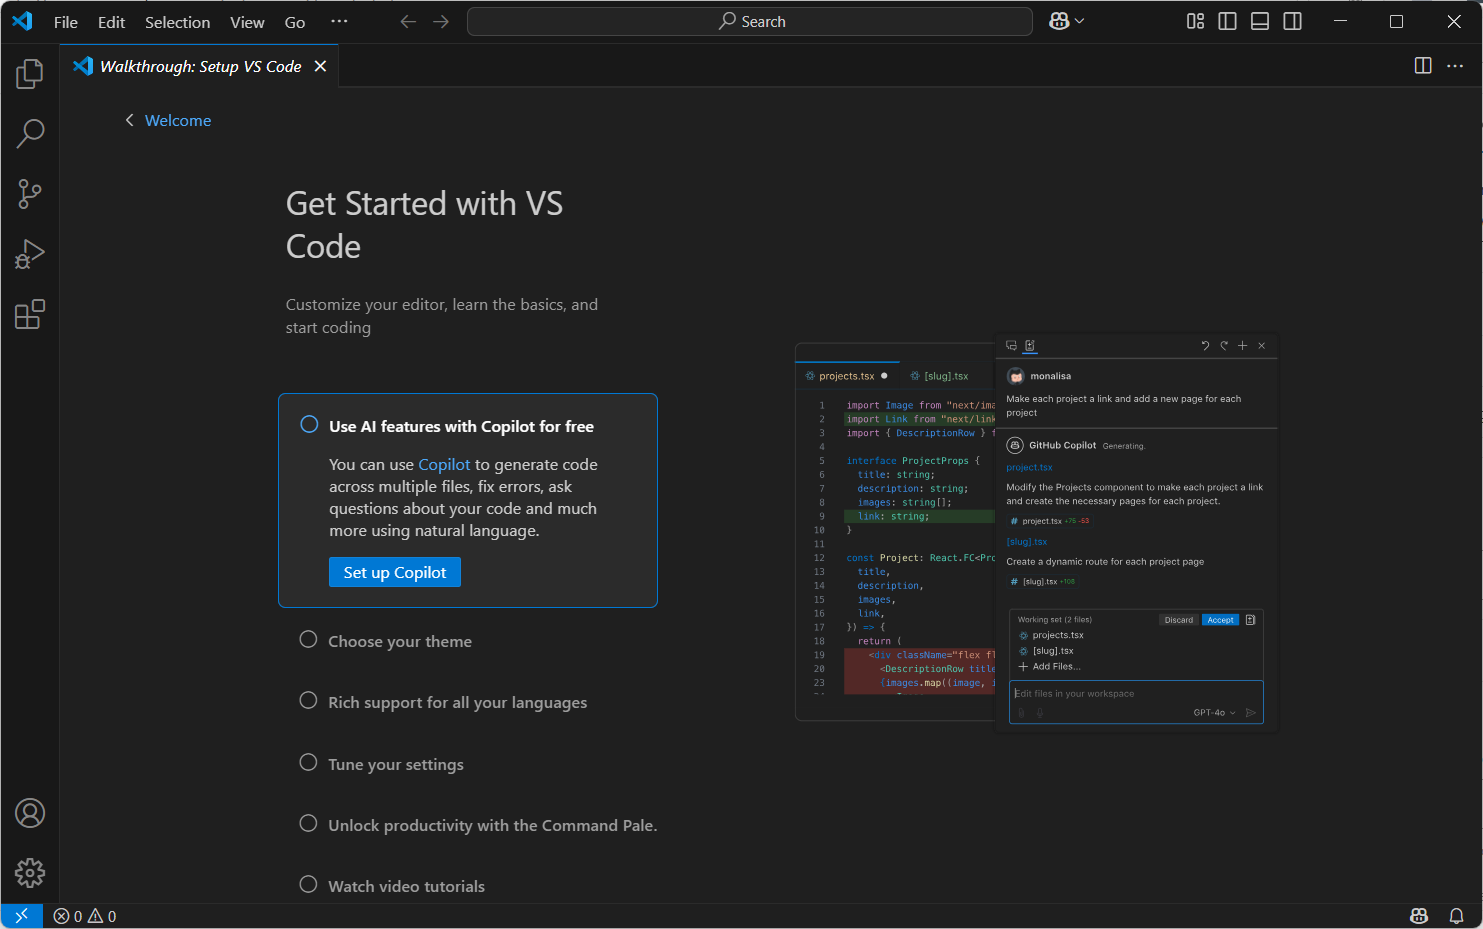
Task: Close the Walkthrough: Setup VS Code tab
Action: [x=320, y=66]
